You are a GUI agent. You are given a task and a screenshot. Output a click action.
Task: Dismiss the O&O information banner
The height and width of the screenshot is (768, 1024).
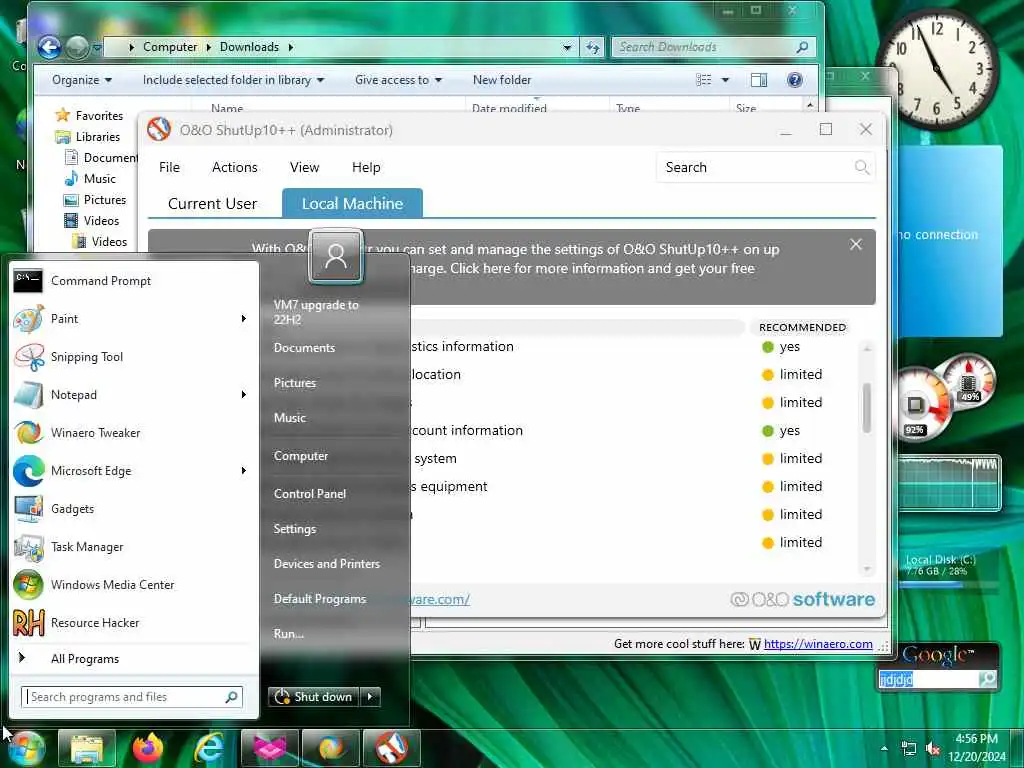point(856,244)
